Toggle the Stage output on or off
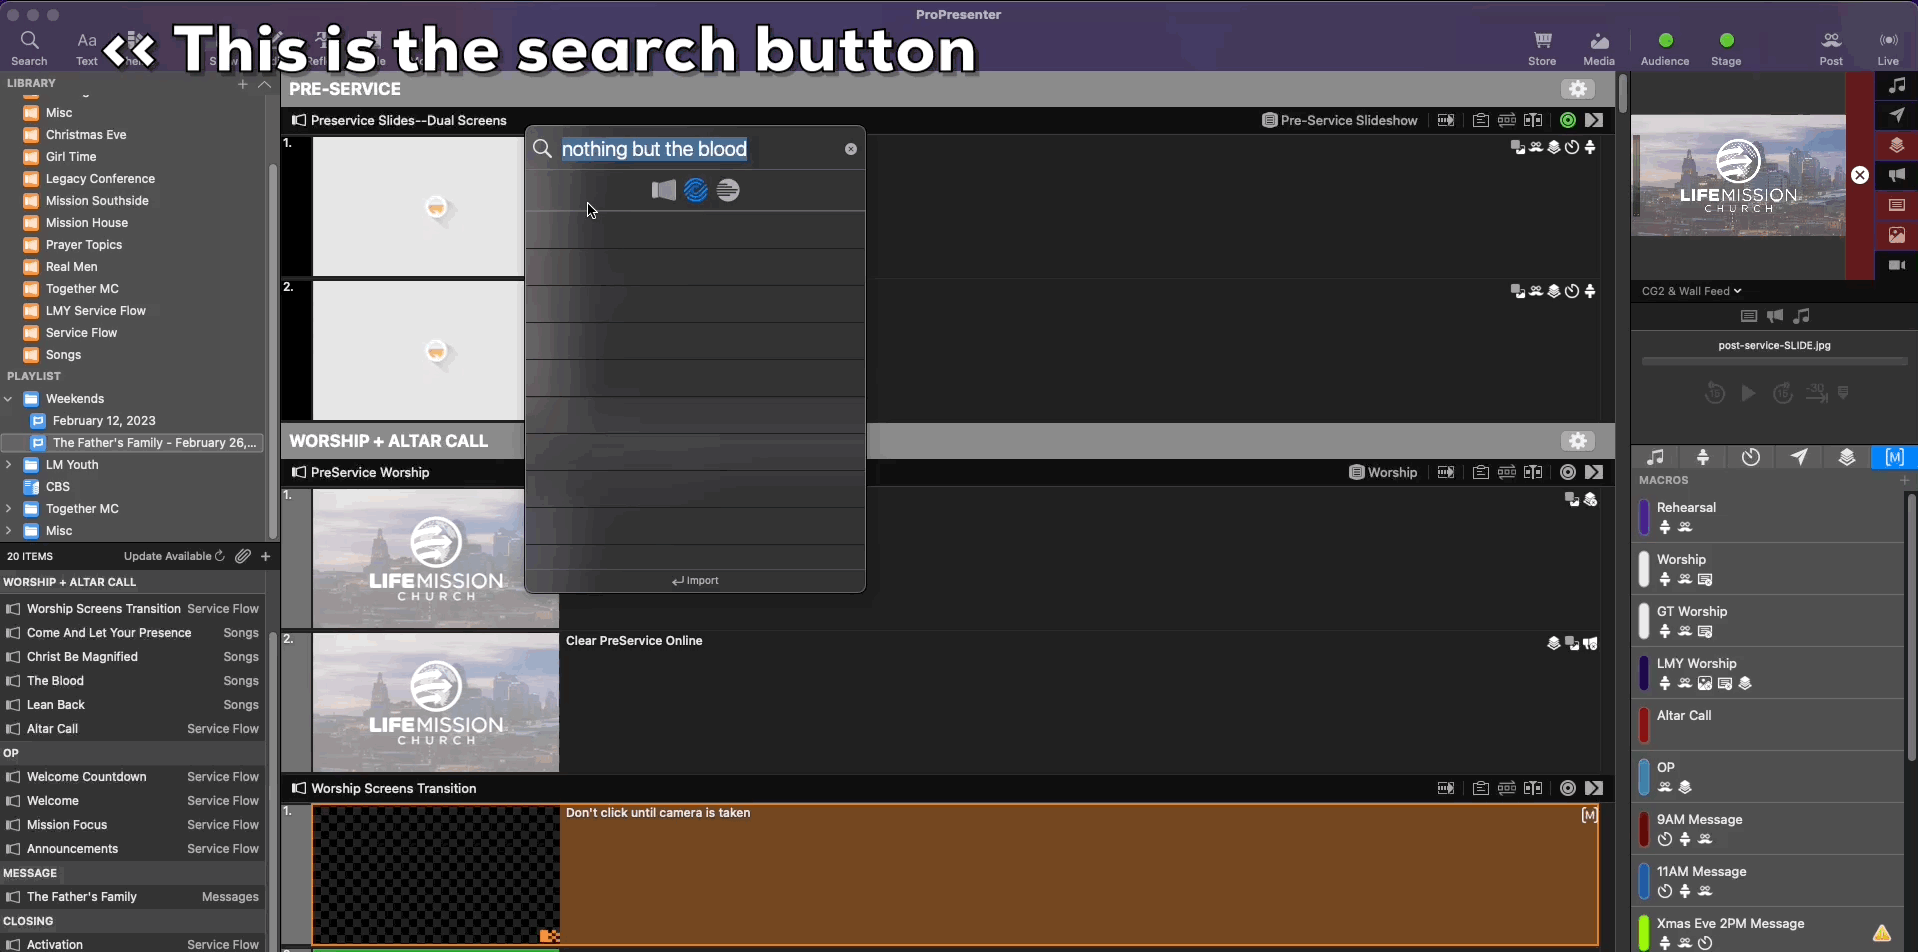1918x952 pixels. pos(1726,49)
